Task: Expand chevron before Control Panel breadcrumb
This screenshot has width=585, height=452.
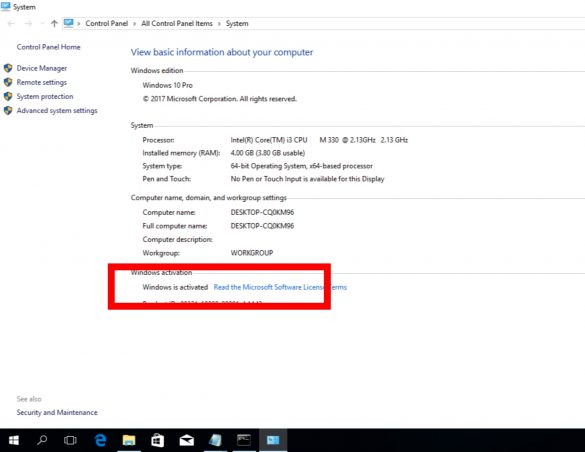Action: point(79,24)
